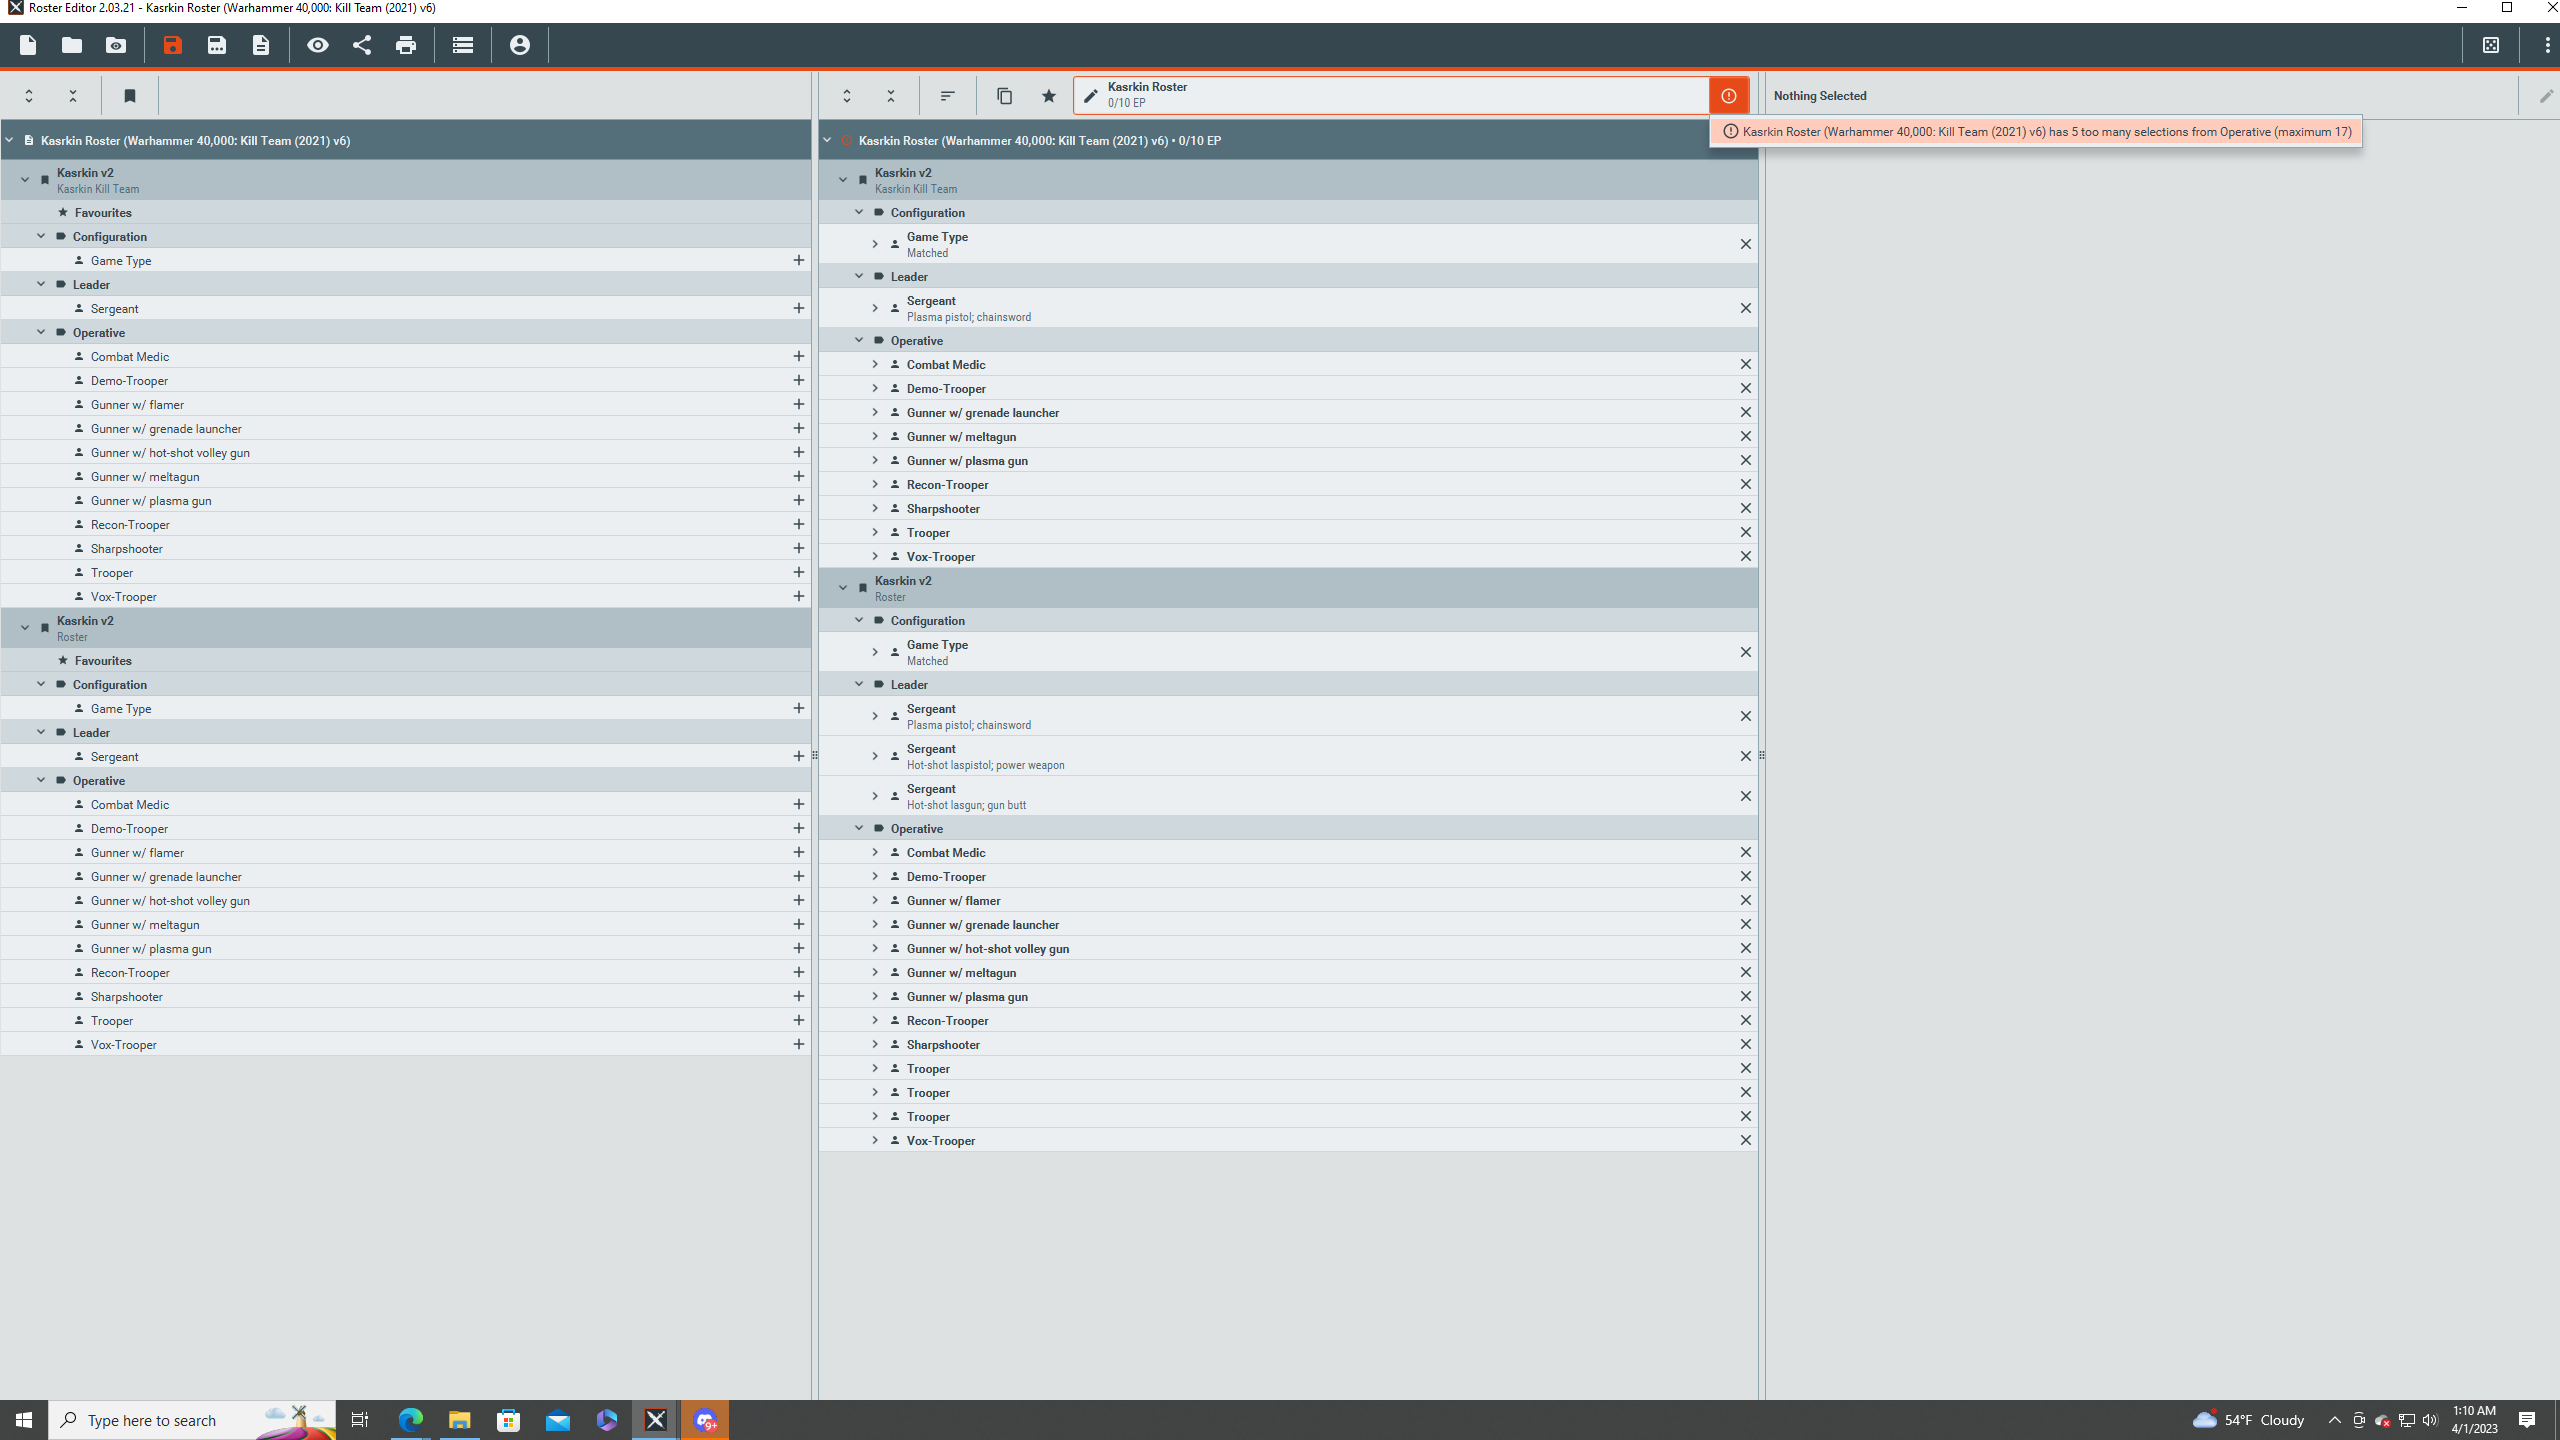Collapse the Kasrkin v2 Roster force in roster panel

point(843,588)
